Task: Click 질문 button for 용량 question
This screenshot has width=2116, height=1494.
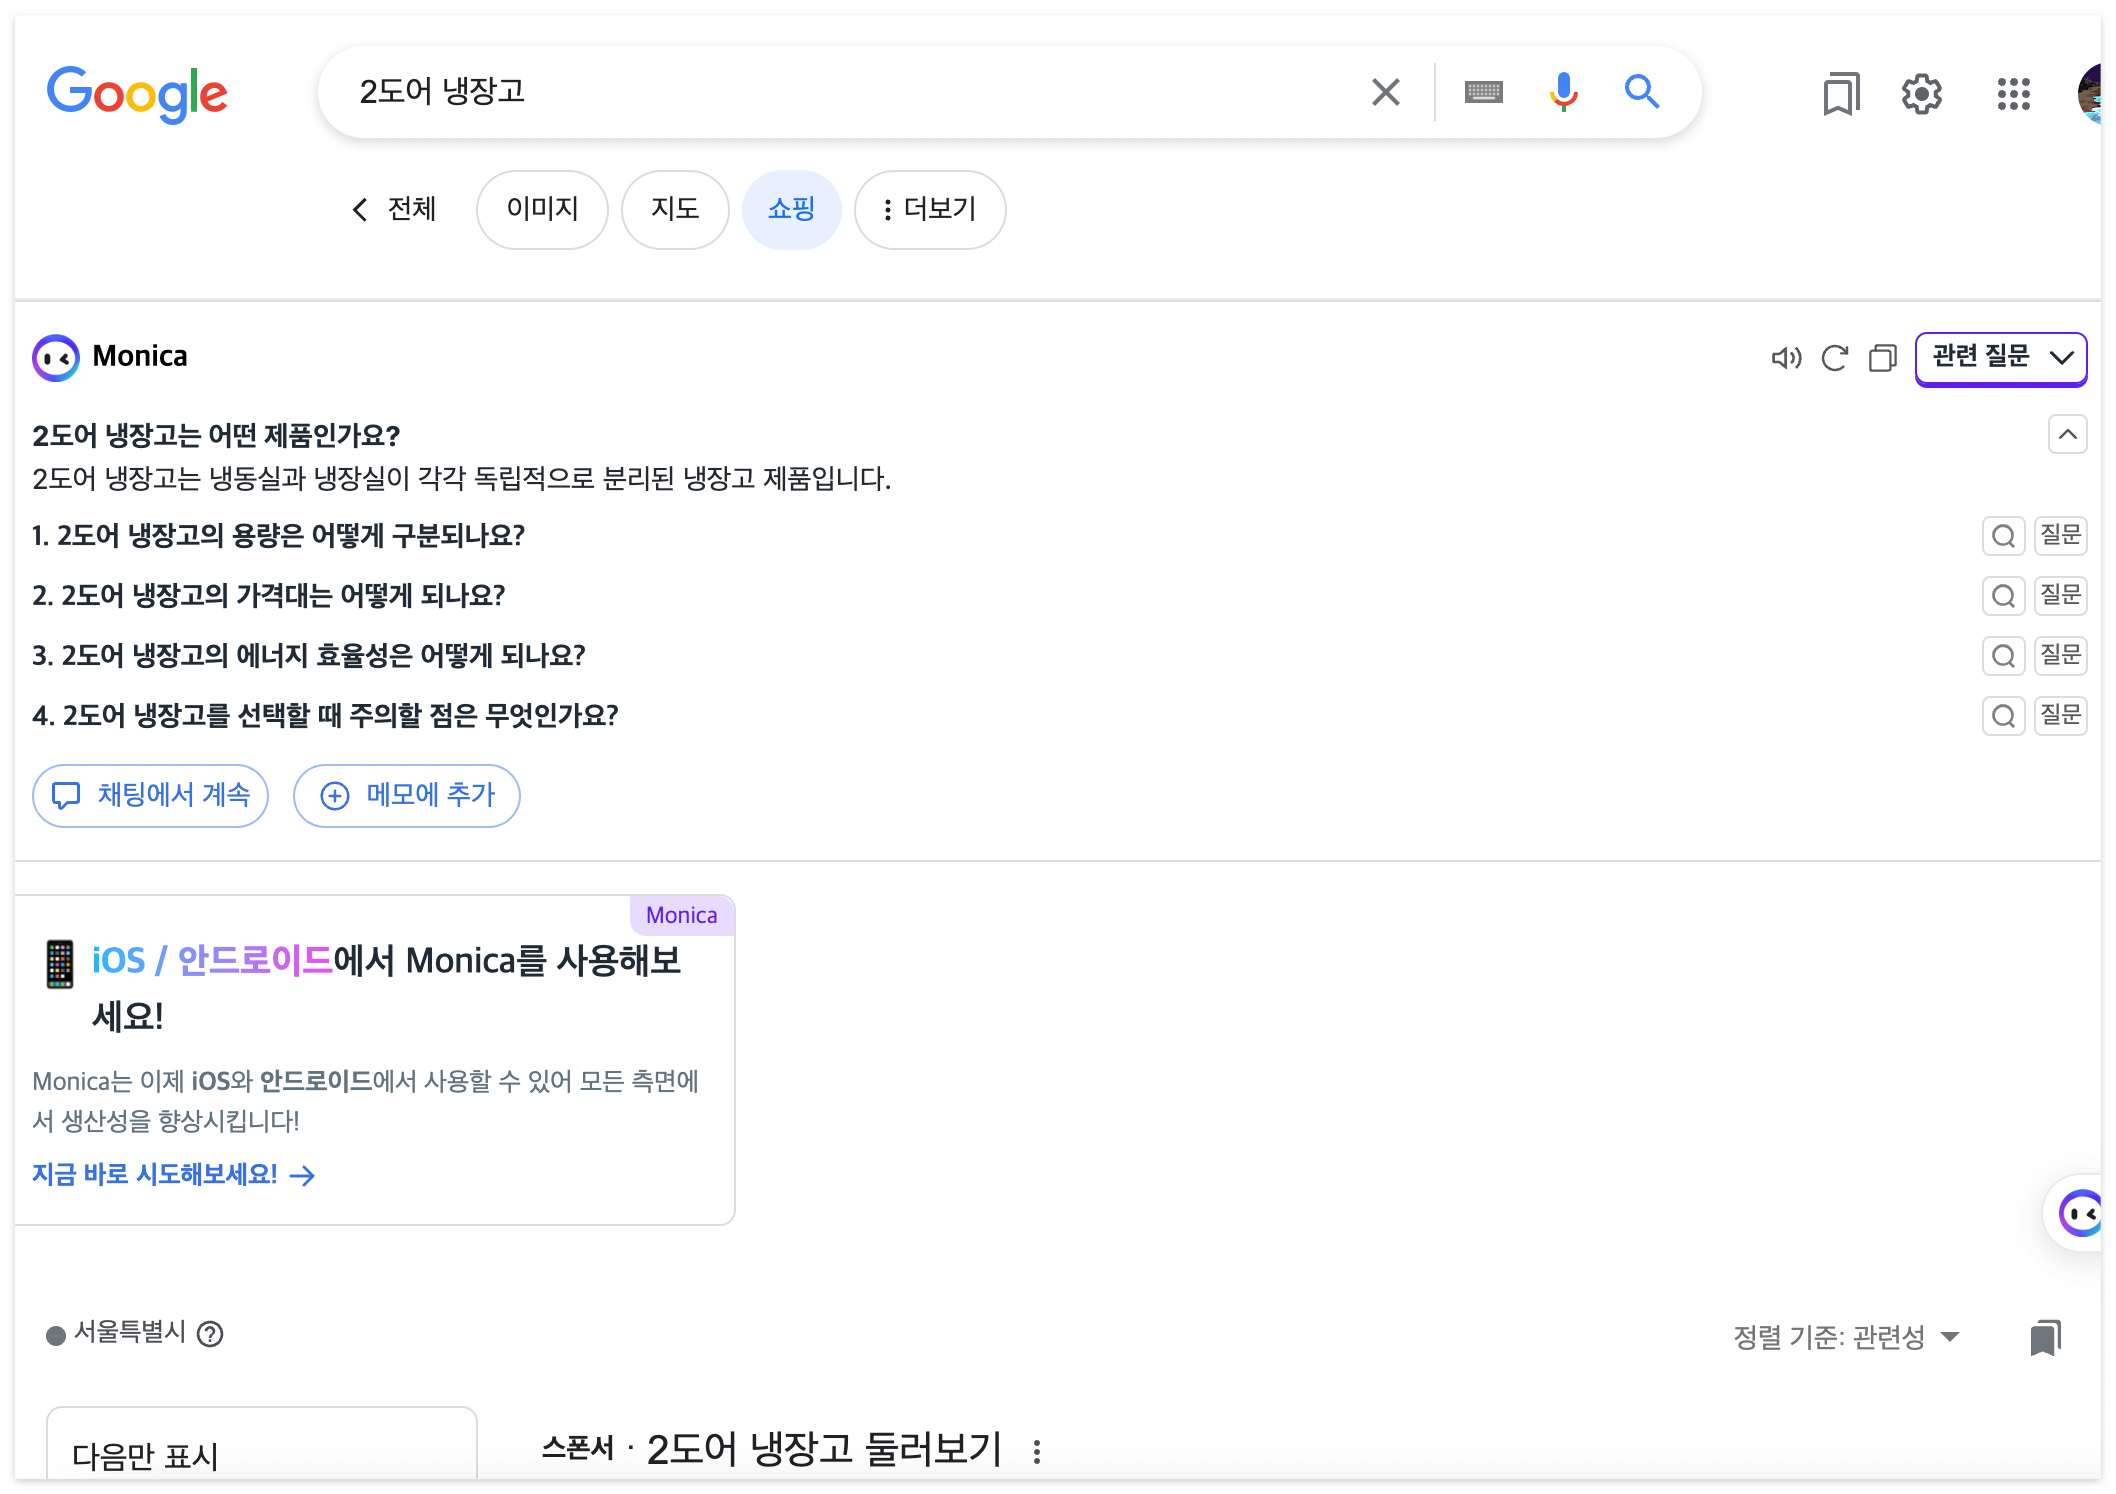Action: tap(2060, 536)
